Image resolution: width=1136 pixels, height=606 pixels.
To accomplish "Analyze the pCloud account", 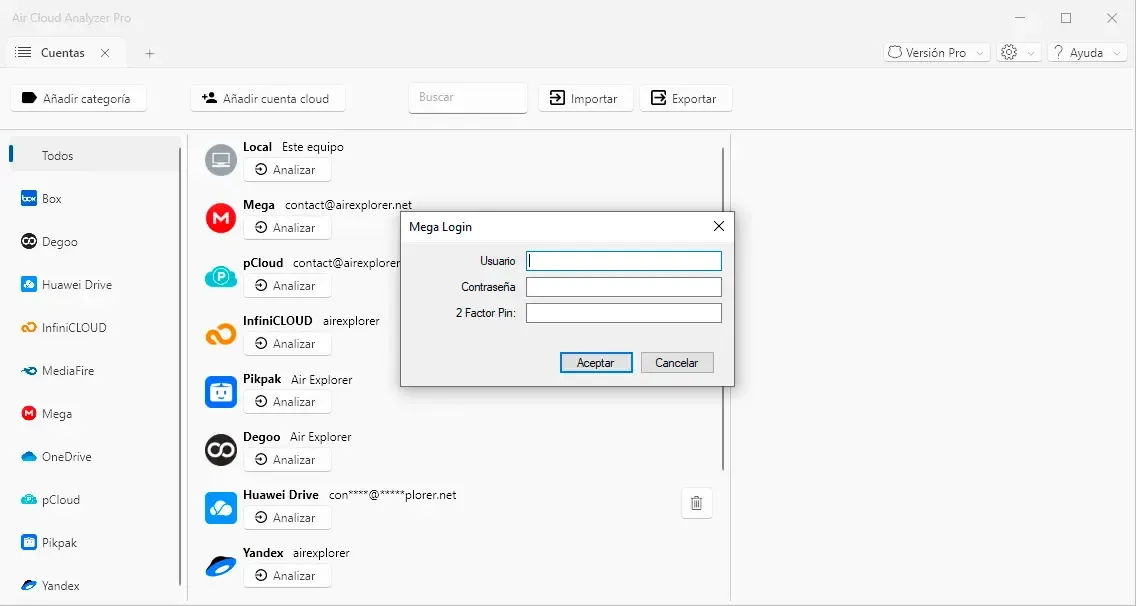I will (x=287, y=286).
